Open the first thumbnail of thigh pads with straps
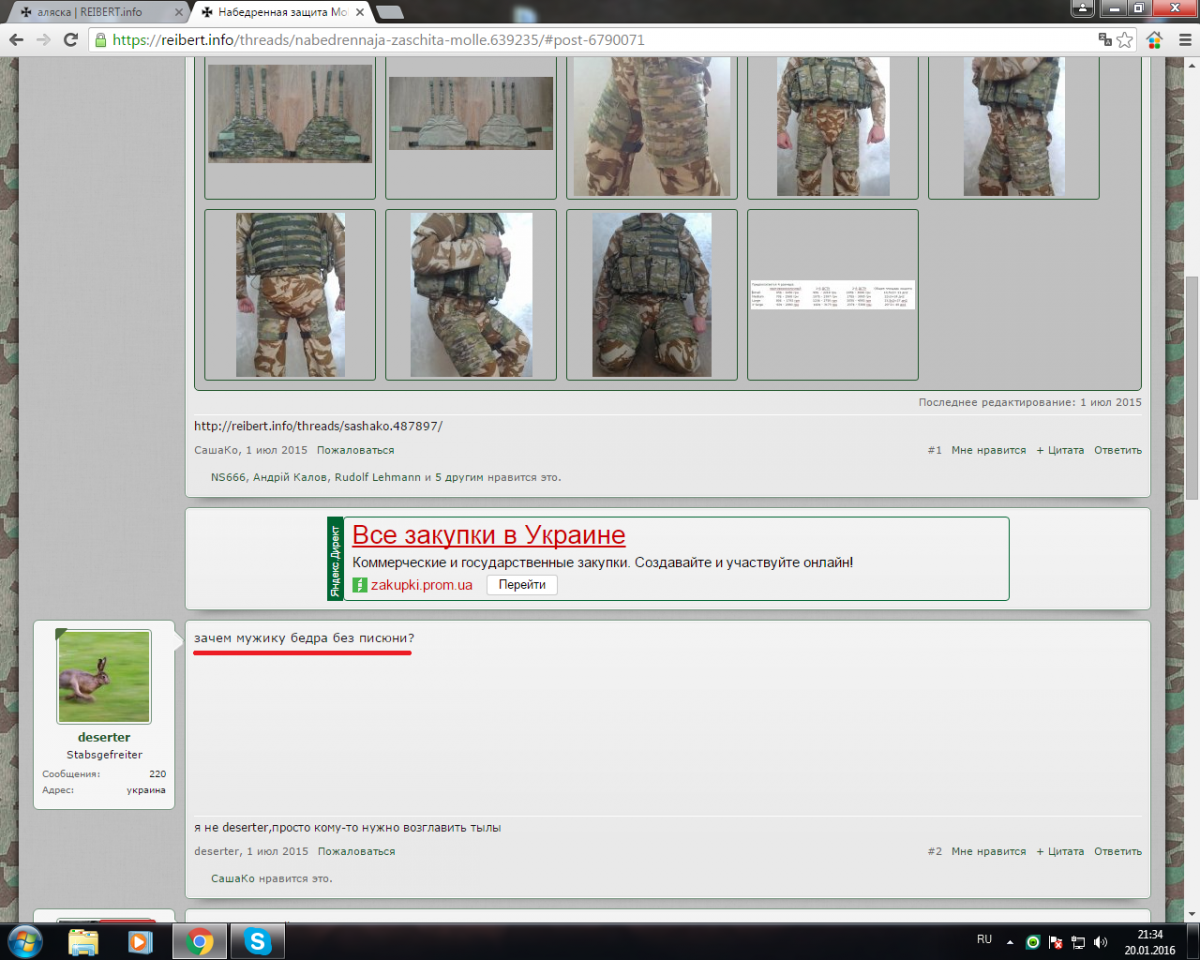 pyautogui.click(x=290, y=113)
